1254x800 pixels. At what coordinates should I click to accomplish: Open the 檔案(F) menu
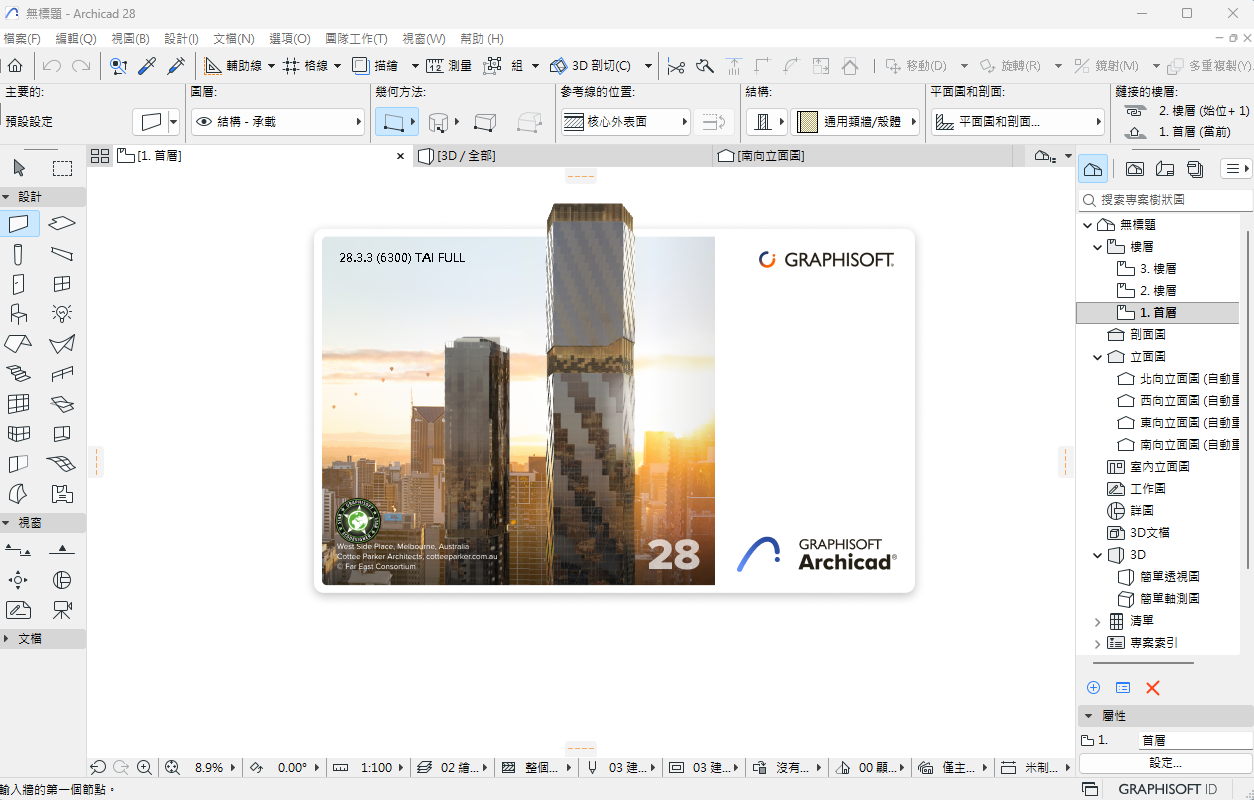coord(22,38)
